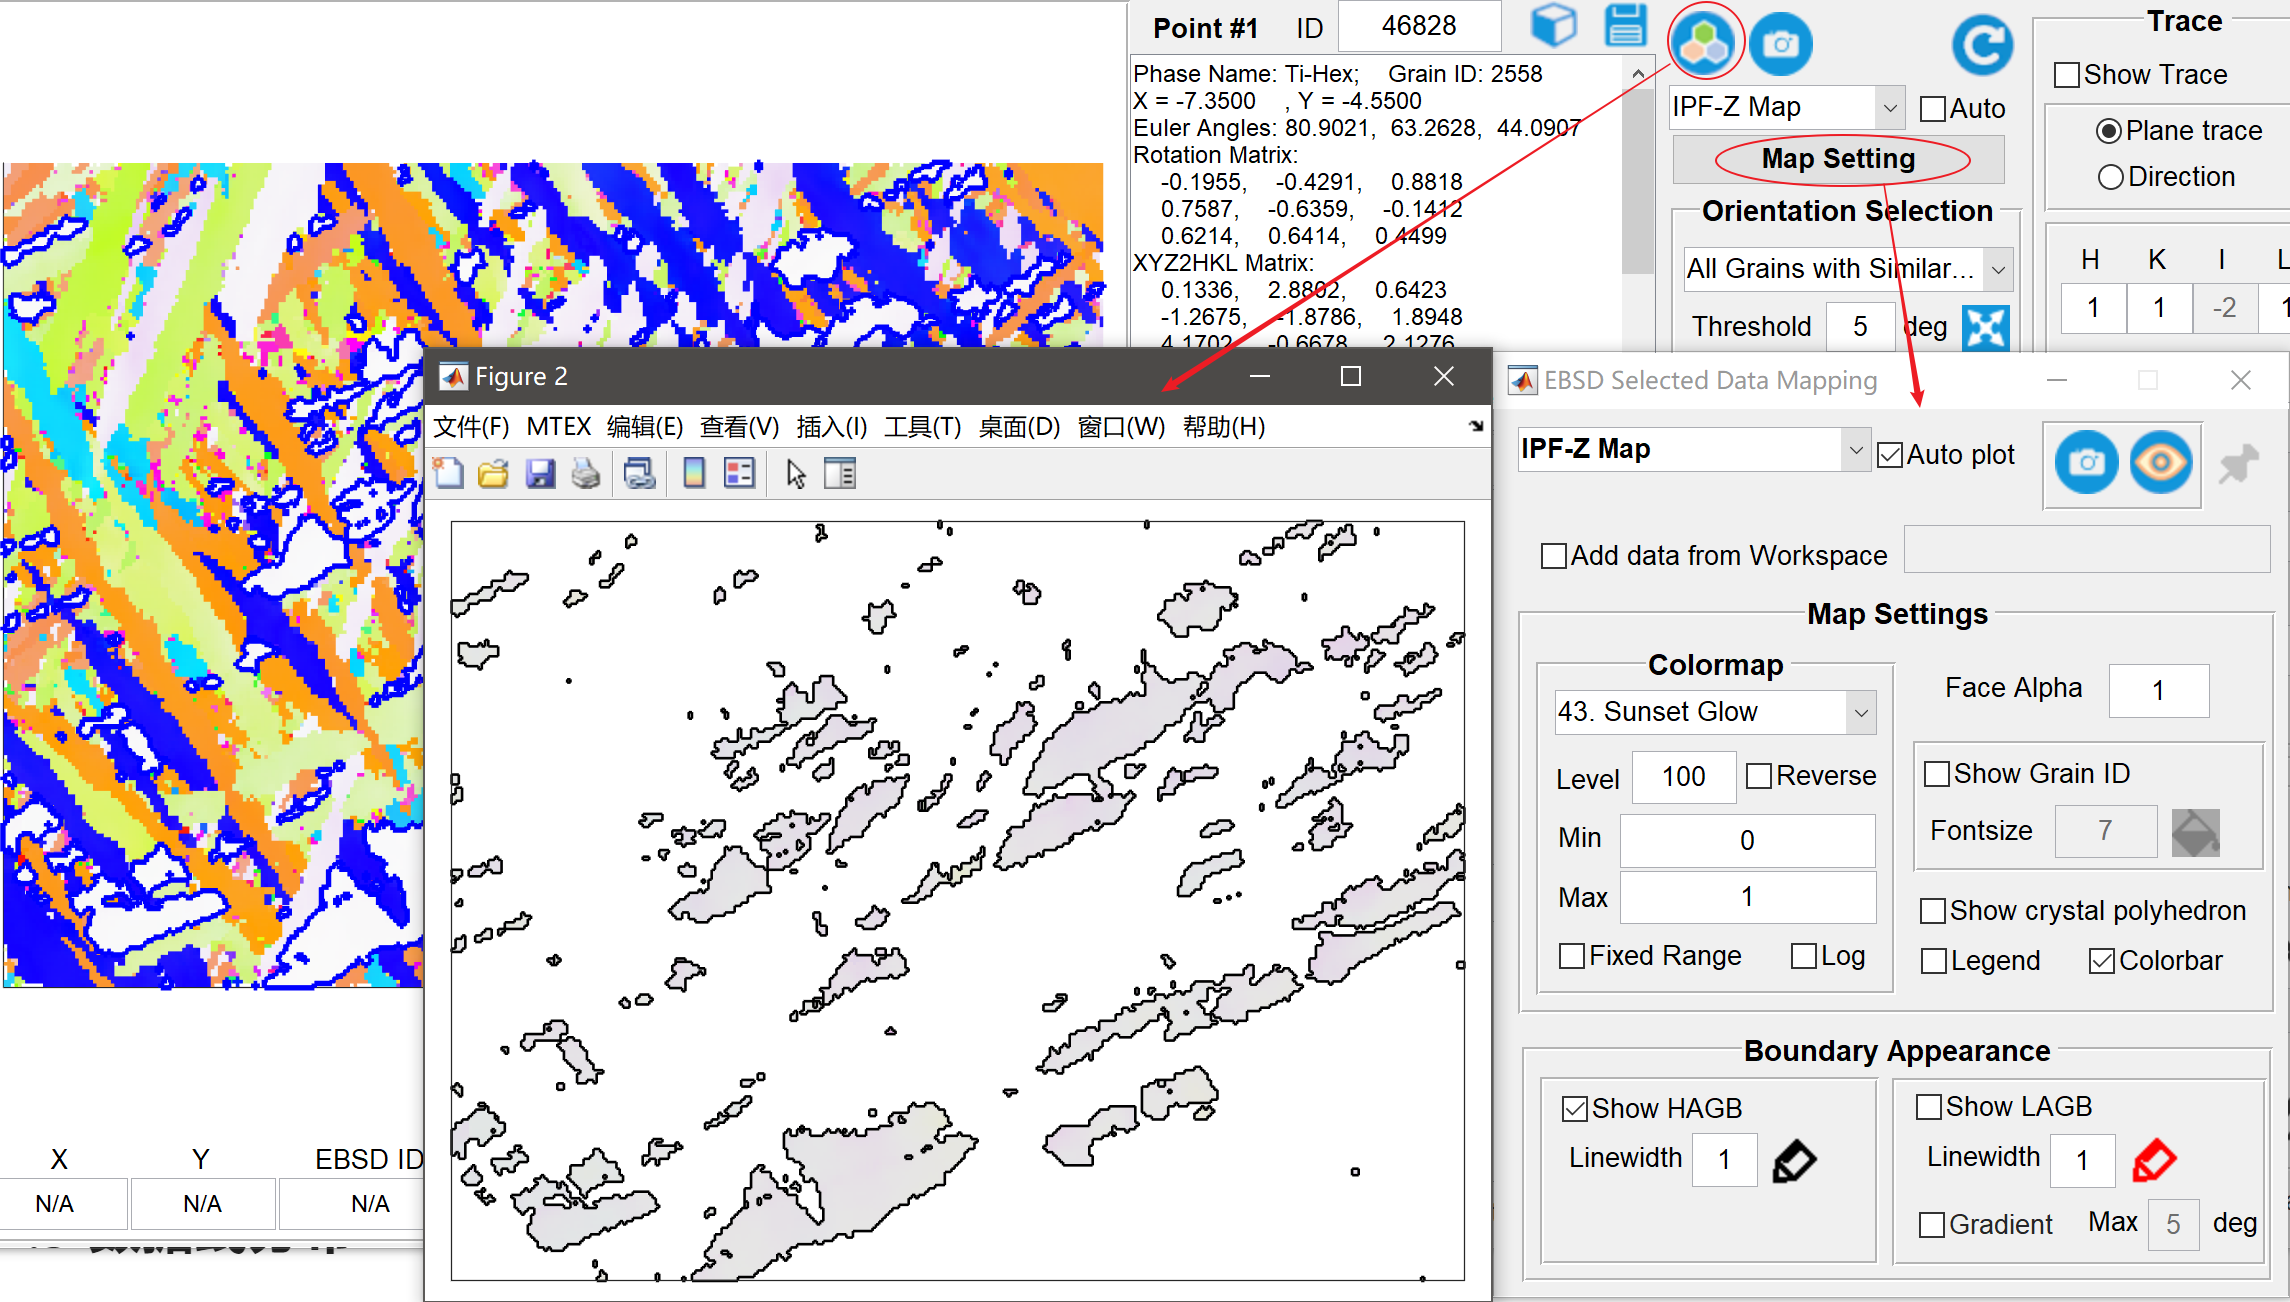Click the Print Figure icon in Figure 2
Viewport: 2290px width, 1302px height.
pyautogui.click(x=586, y=473)
